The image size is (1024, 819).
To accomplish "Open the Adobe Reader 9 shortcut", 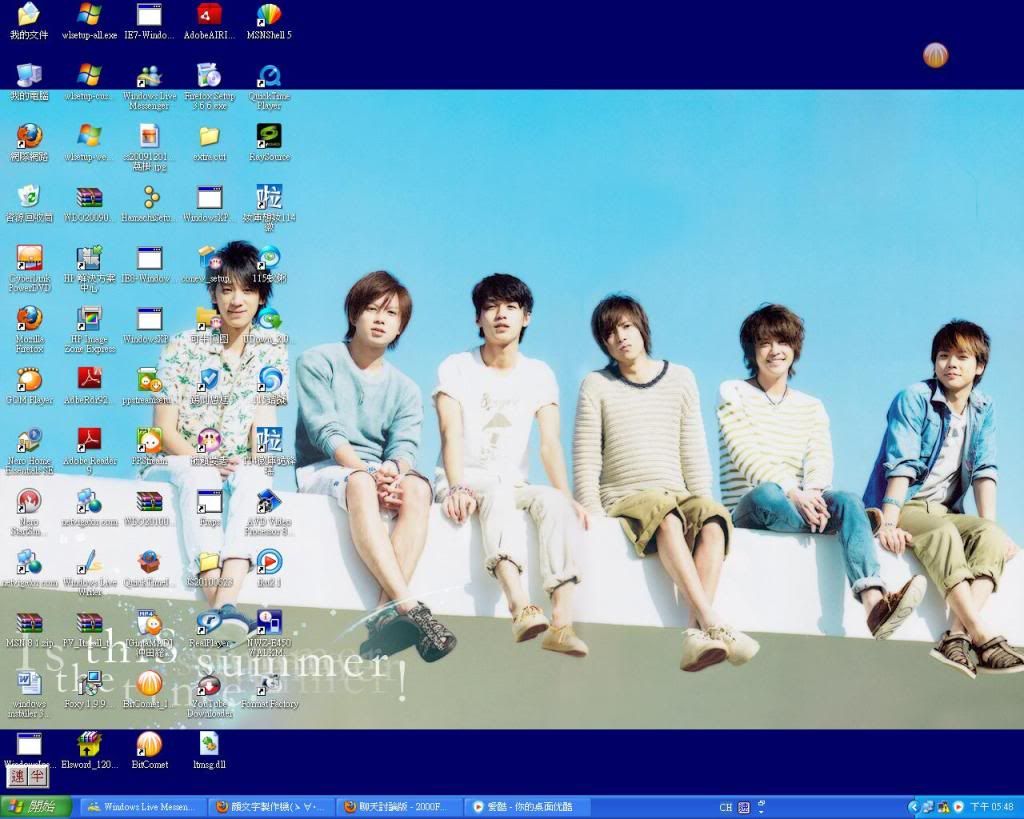I will click(89, 441).
